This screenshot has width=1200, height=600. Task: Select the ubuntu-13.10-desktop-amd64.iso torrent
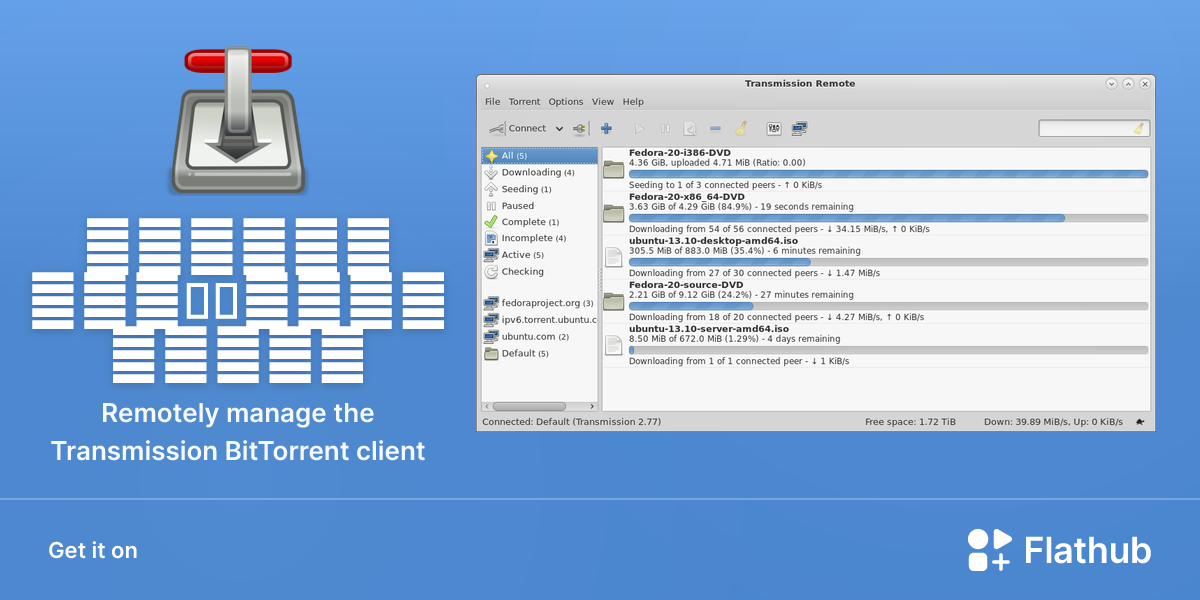(x=876, y=257)
